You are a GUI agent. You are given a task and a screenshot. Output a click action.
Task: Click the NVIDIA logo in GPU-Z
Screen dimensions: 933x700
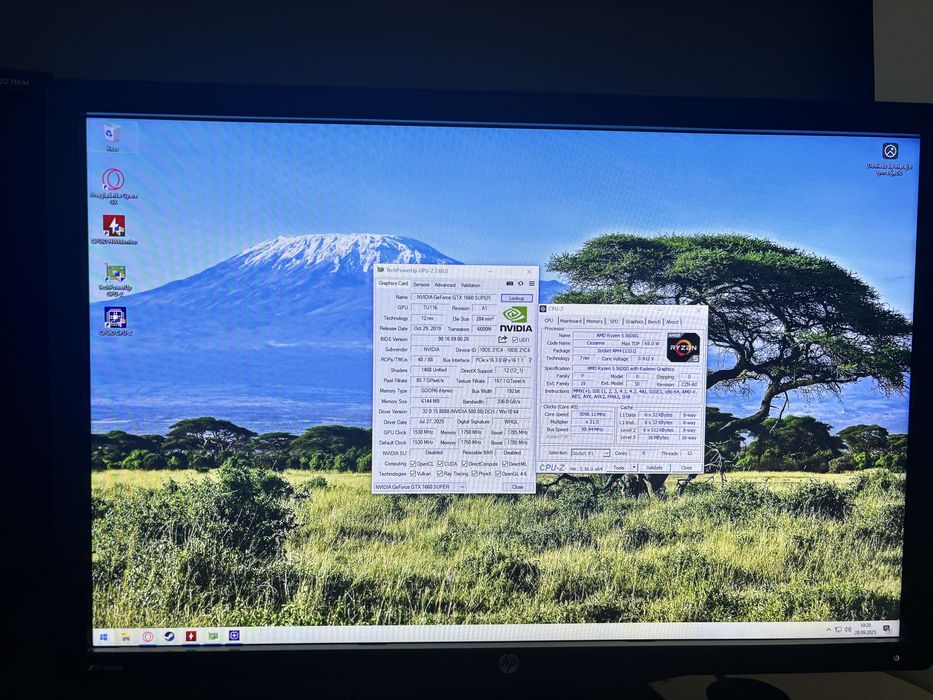(516, 320)
